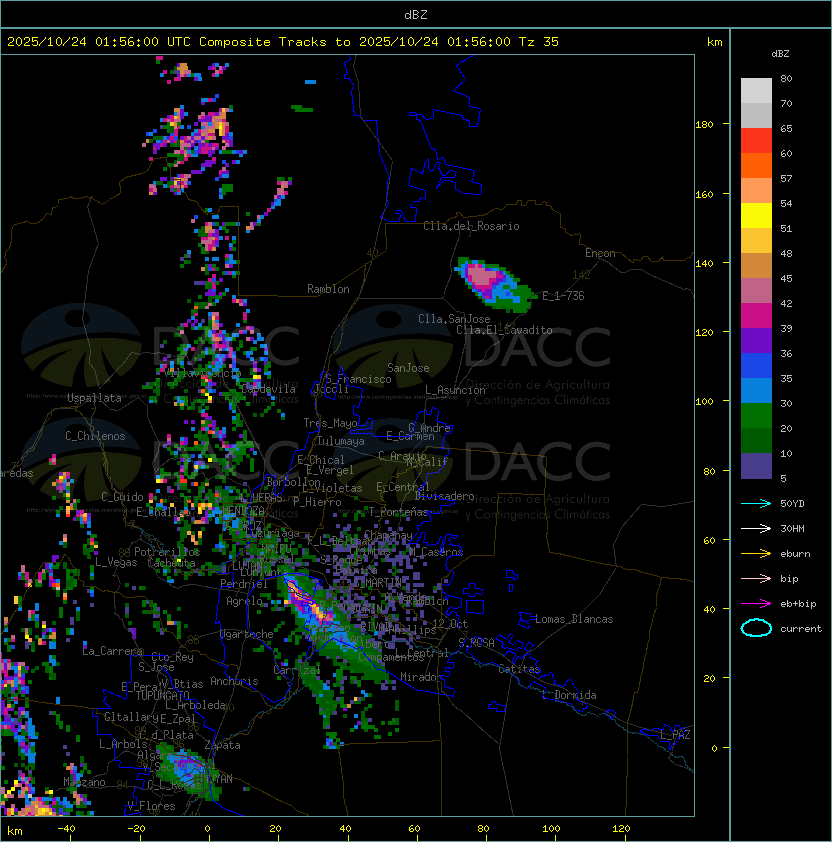This screenshot has width=832, height=842.
Task: Pick the slate swatch above 5 dBZ
Action: point(756,466)
